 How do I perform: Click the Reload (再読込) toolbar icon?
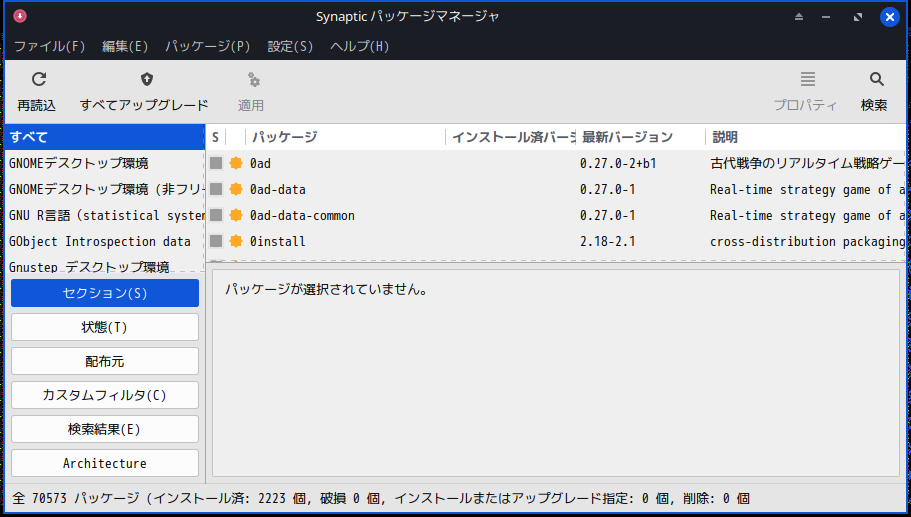pyautogui.click(x=38, y=80)
